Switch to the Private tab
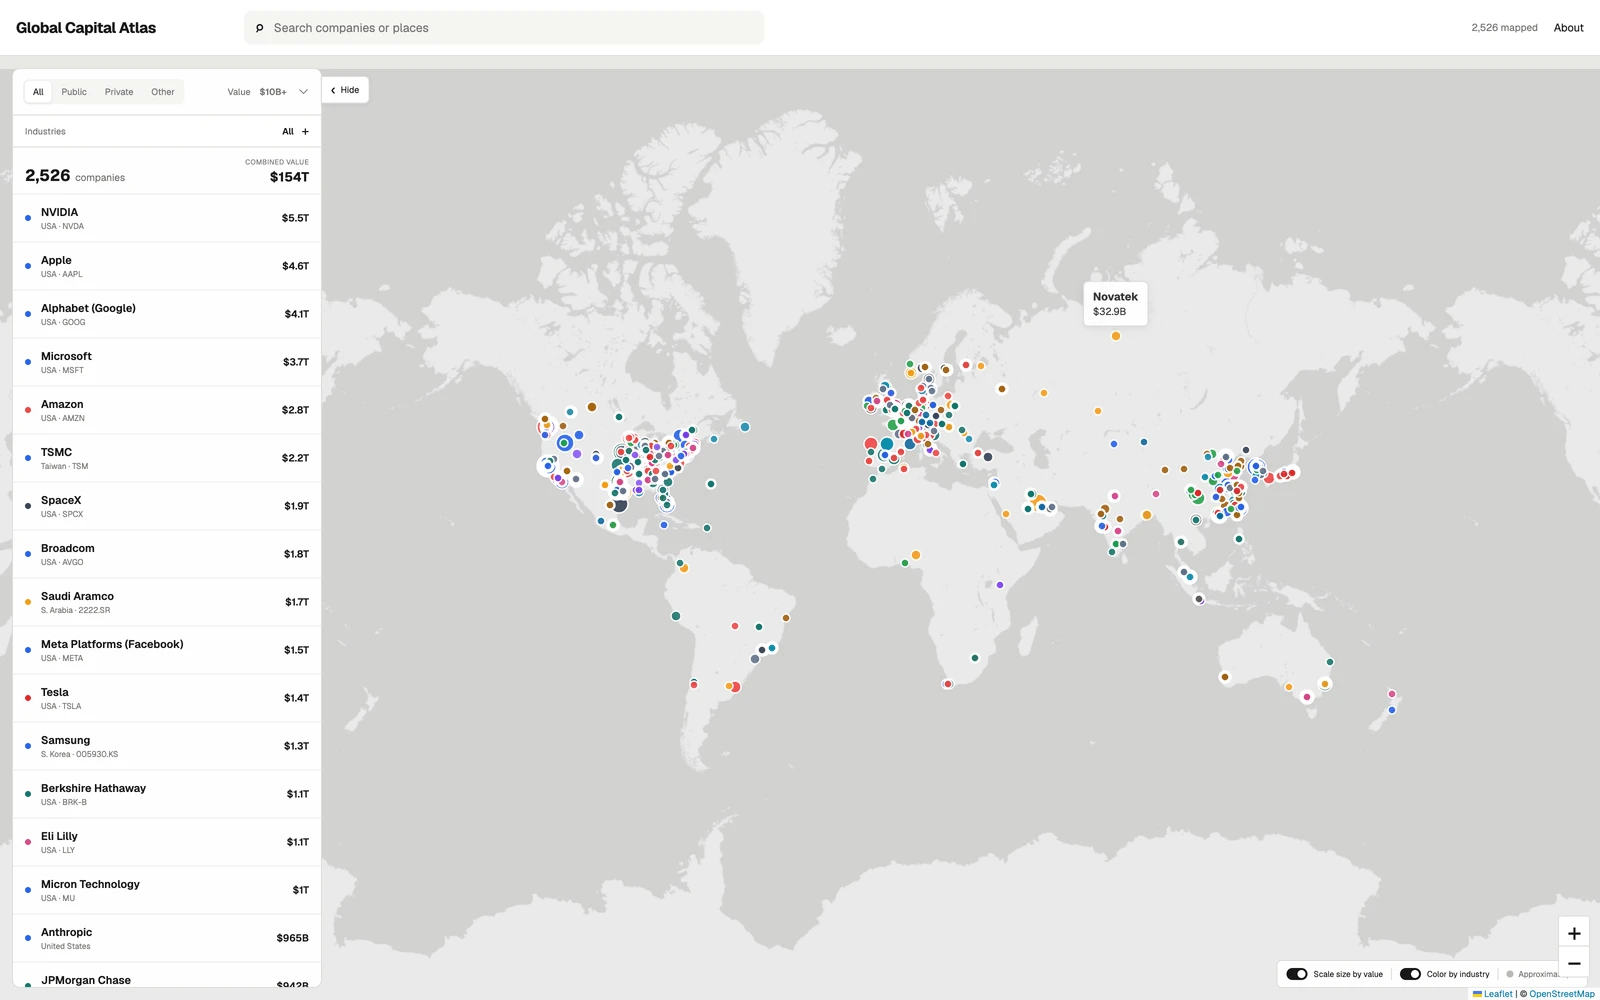1600x1000 pixels. click(x=119, y=92)
